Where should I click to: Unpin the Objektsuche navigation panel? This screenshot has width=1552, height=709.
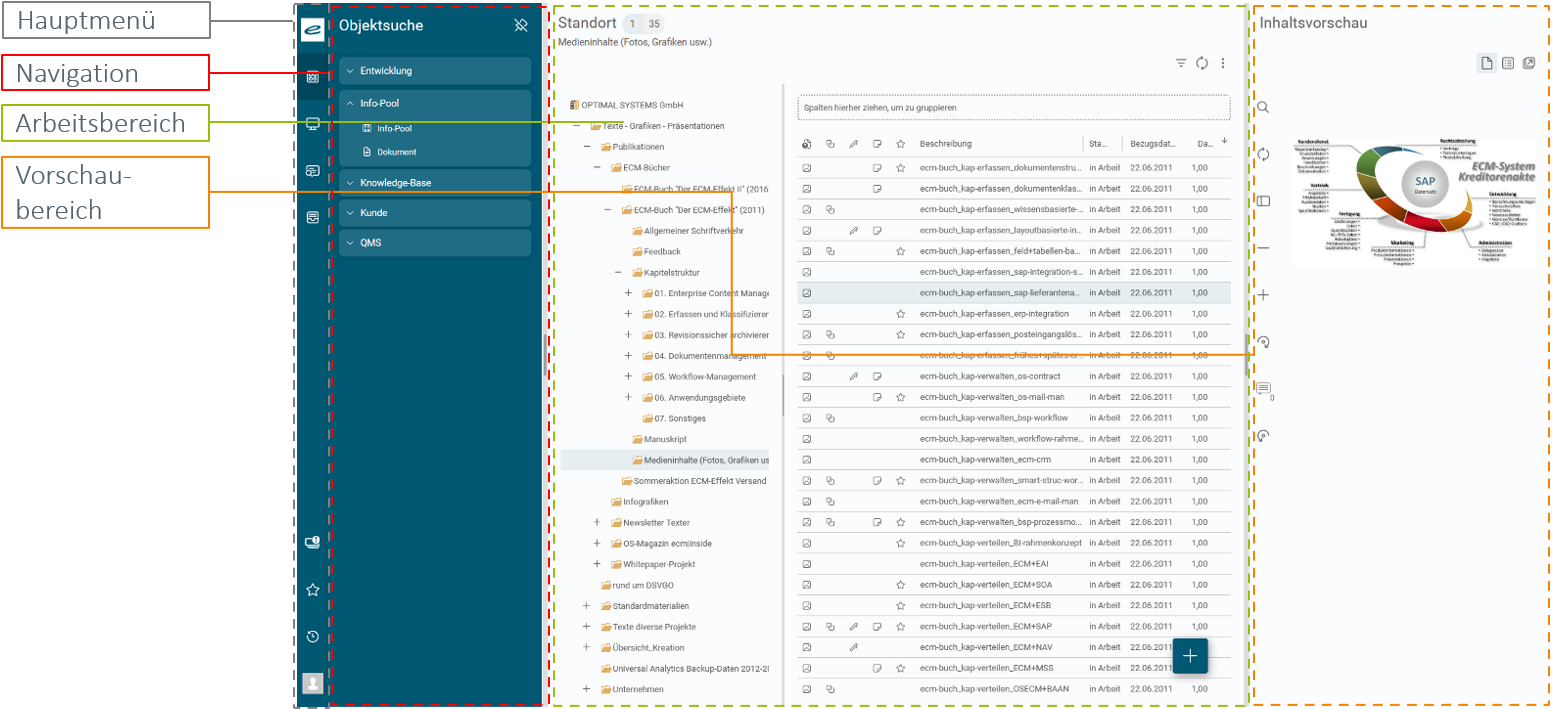pyautogui.click(x=520, y=26)
